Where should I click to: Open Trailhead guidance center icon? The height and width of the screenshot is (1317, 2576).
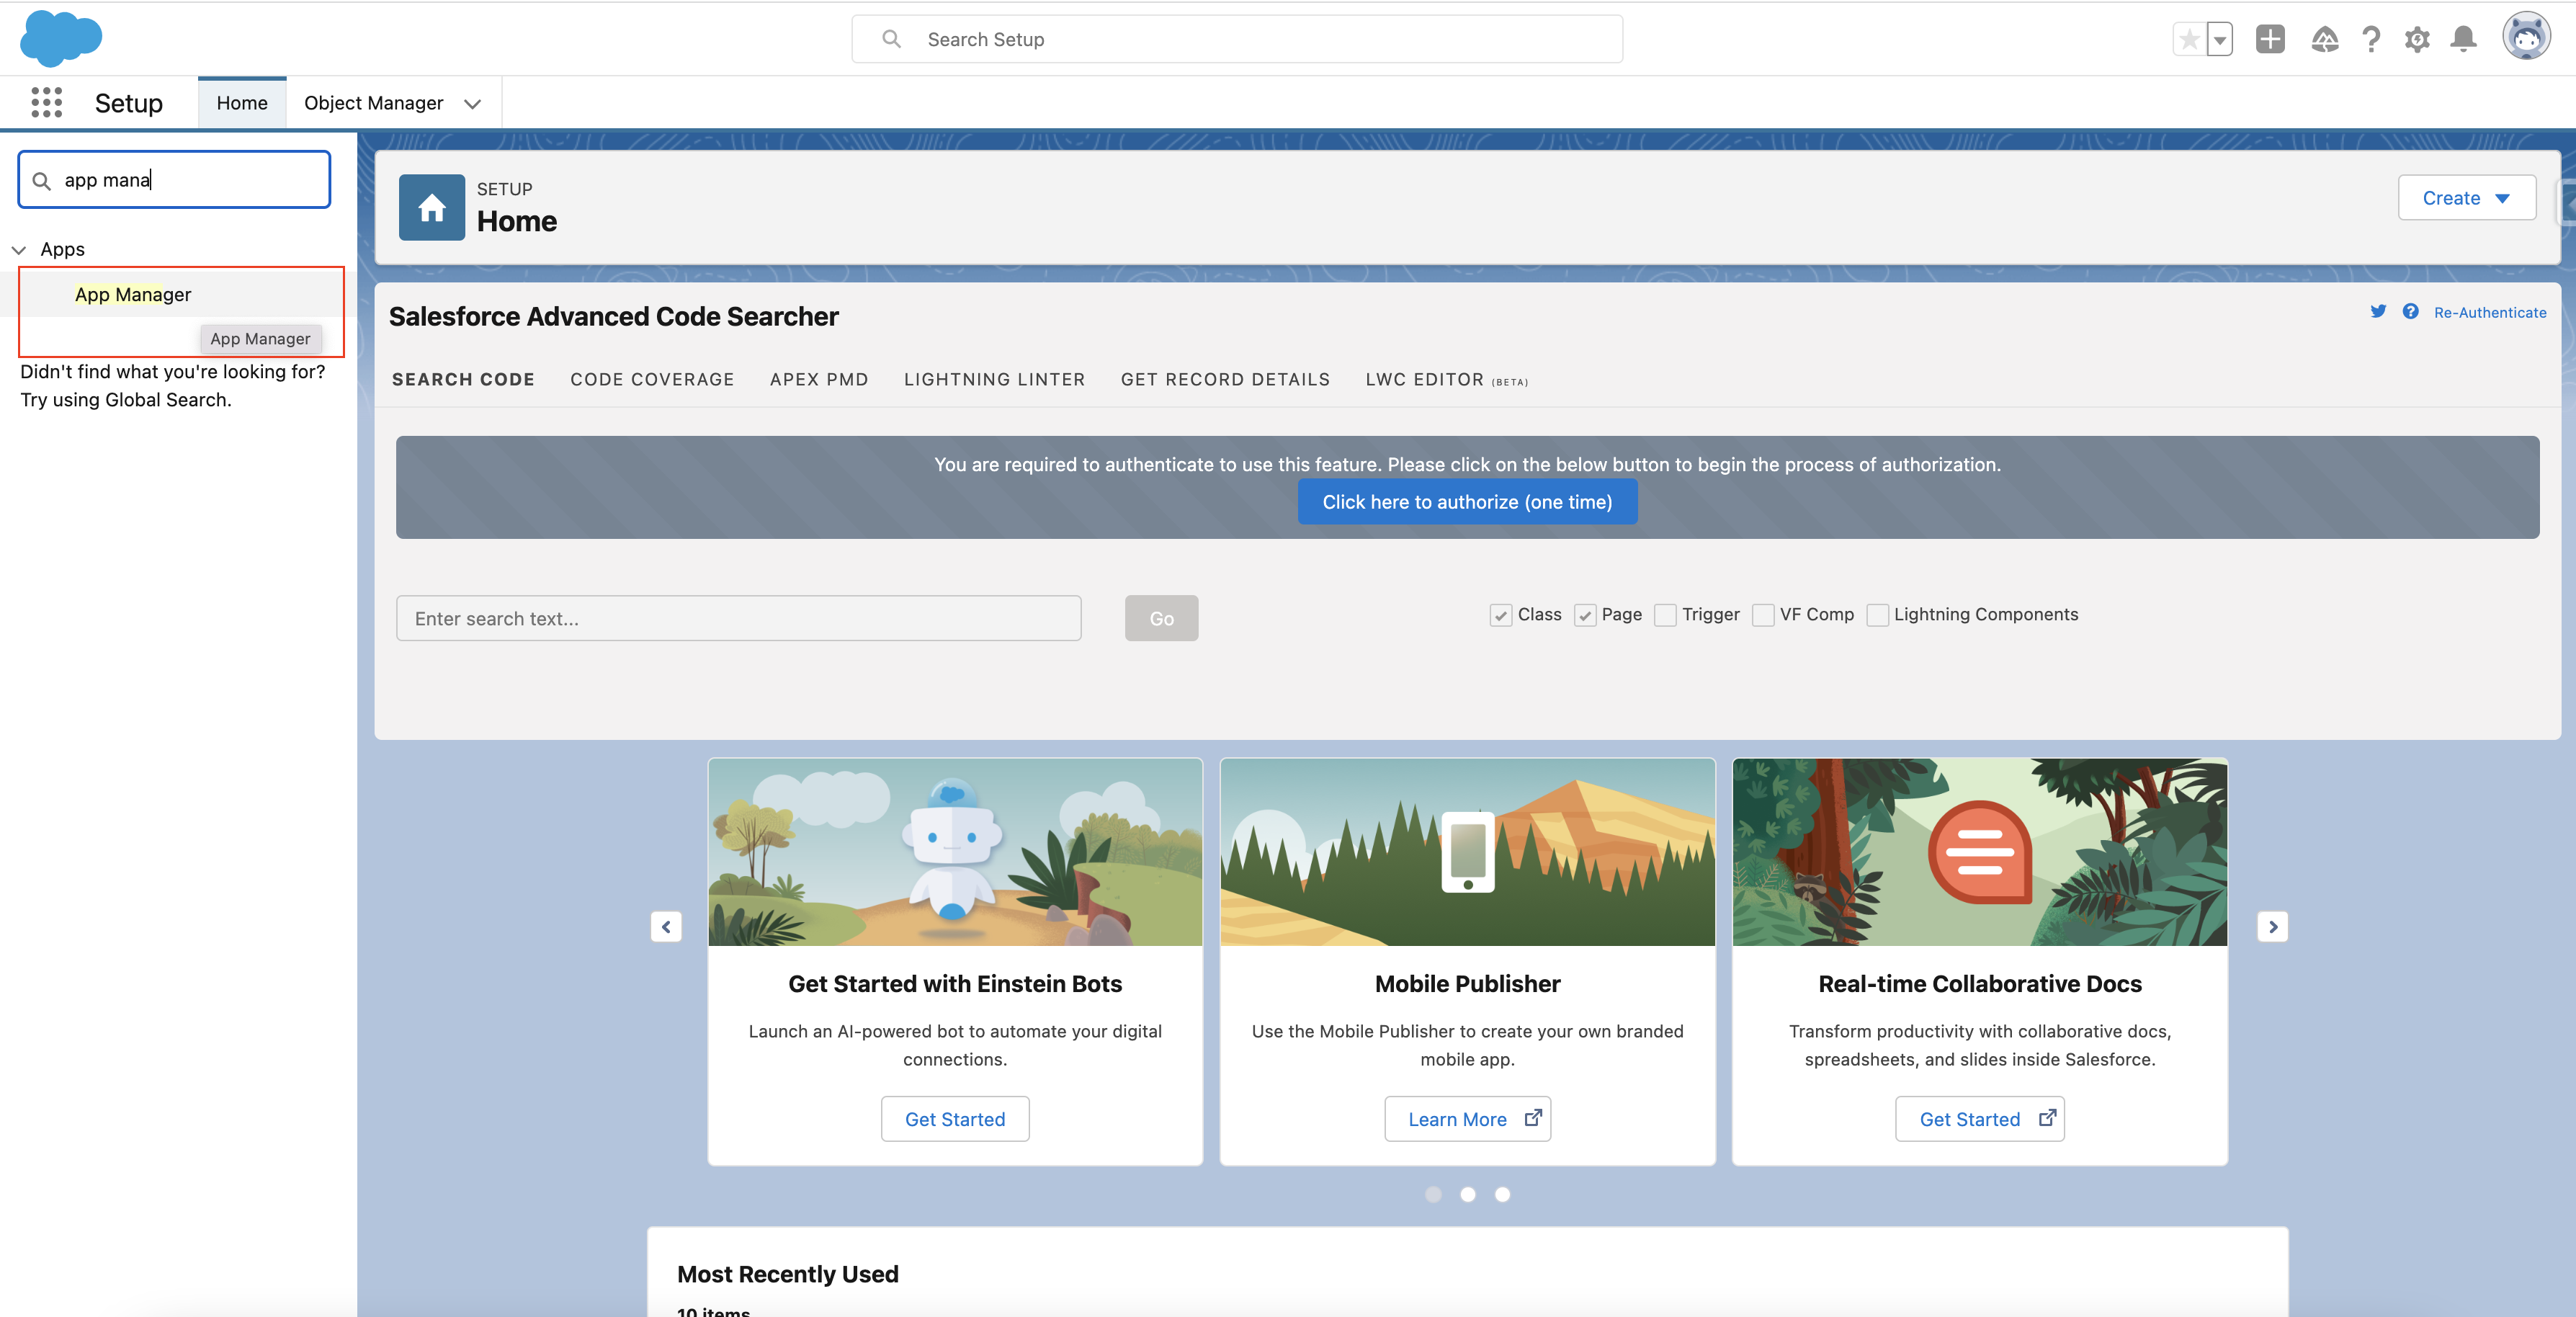[2324, 40]
